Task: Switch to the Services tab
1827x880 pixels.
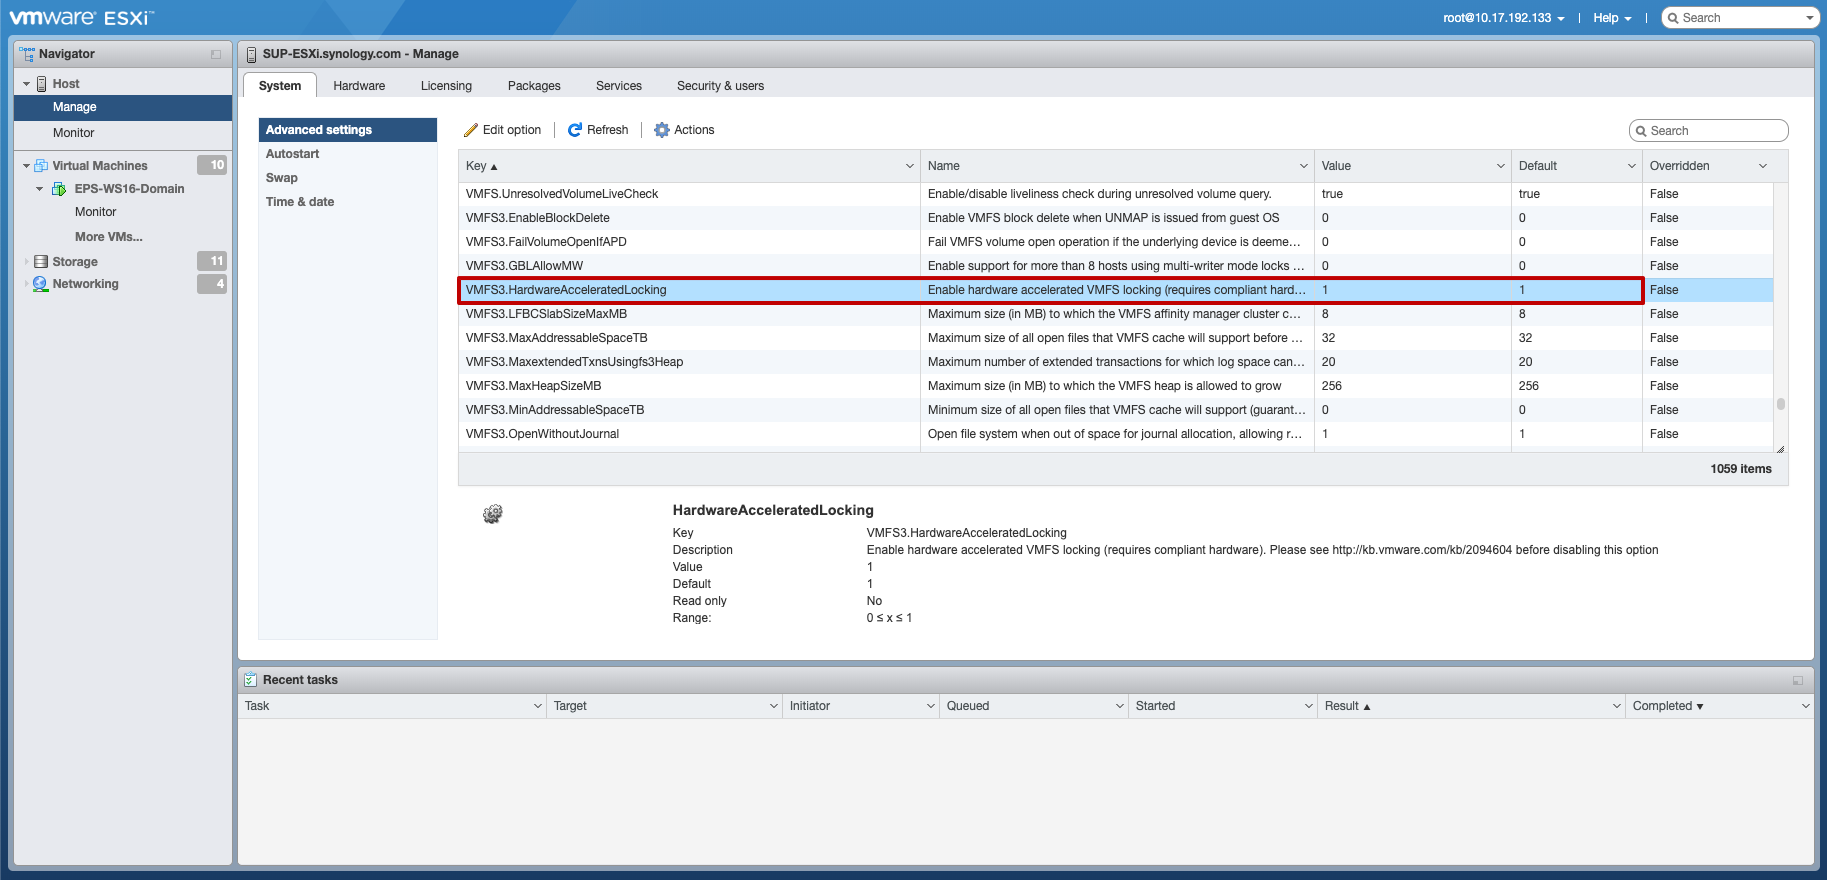Action: point(619,86)
